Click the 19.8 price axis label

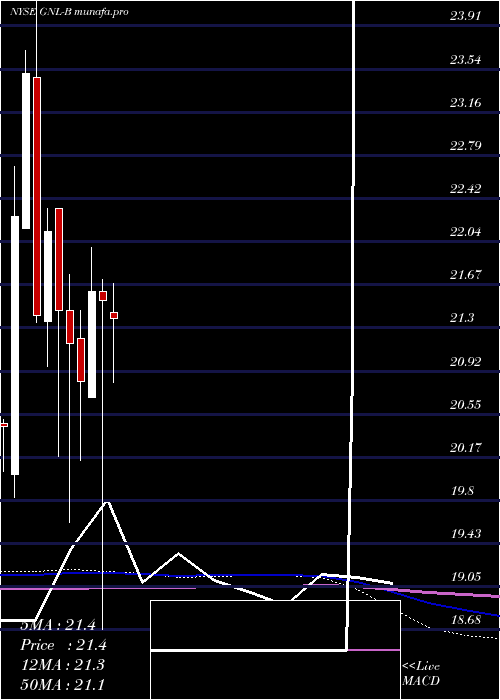coord(462,491)
